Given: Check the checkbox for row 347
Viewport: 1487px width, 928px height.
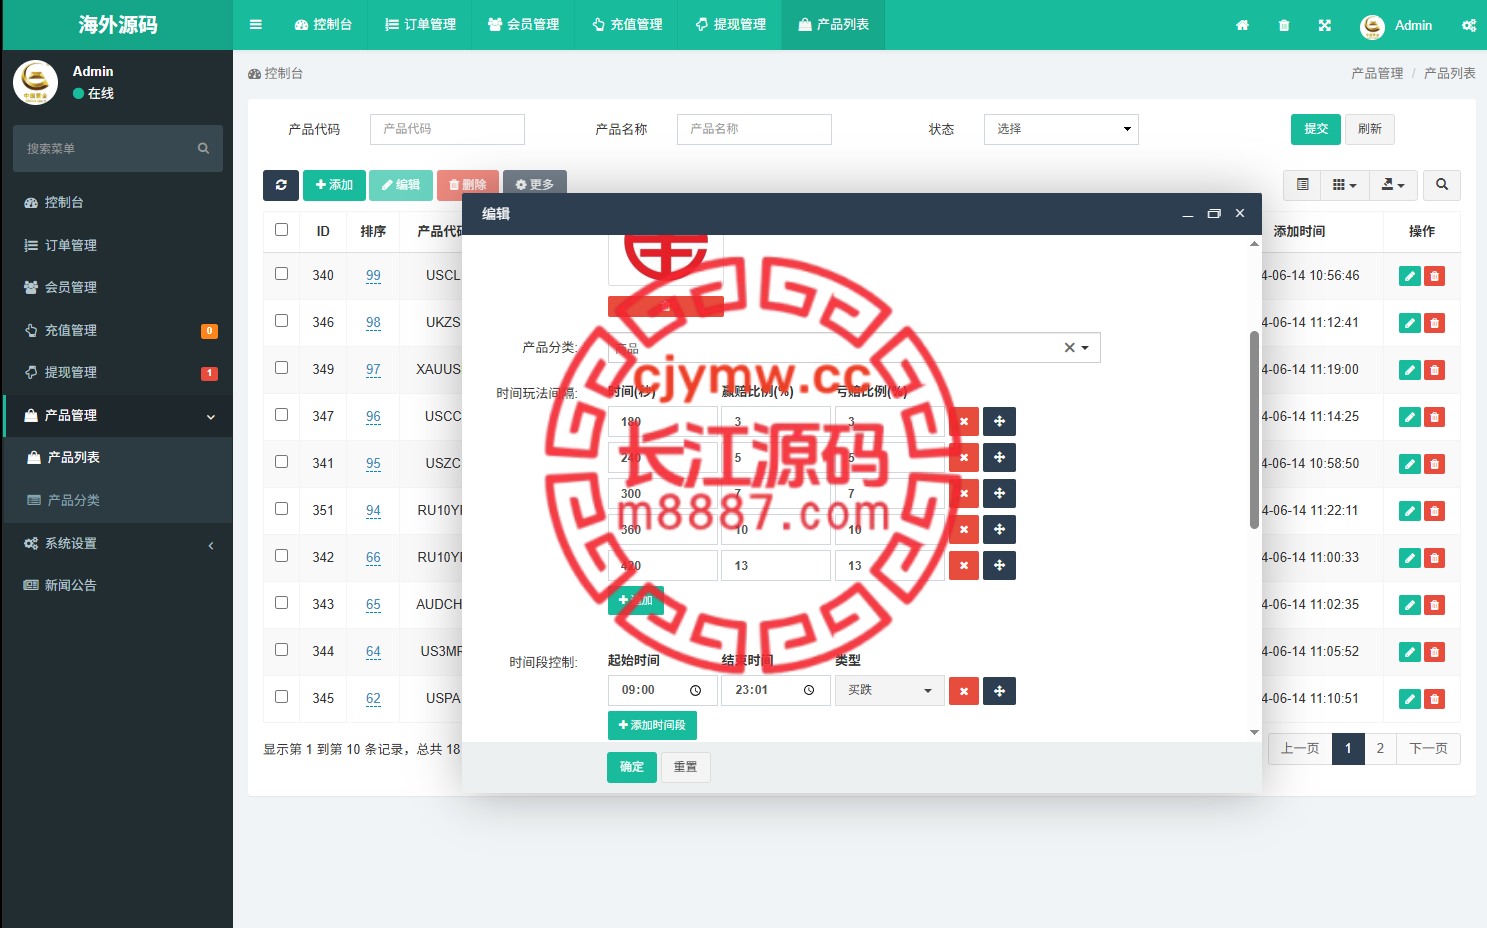Looking at the screenshot, I should click(282, 415).
